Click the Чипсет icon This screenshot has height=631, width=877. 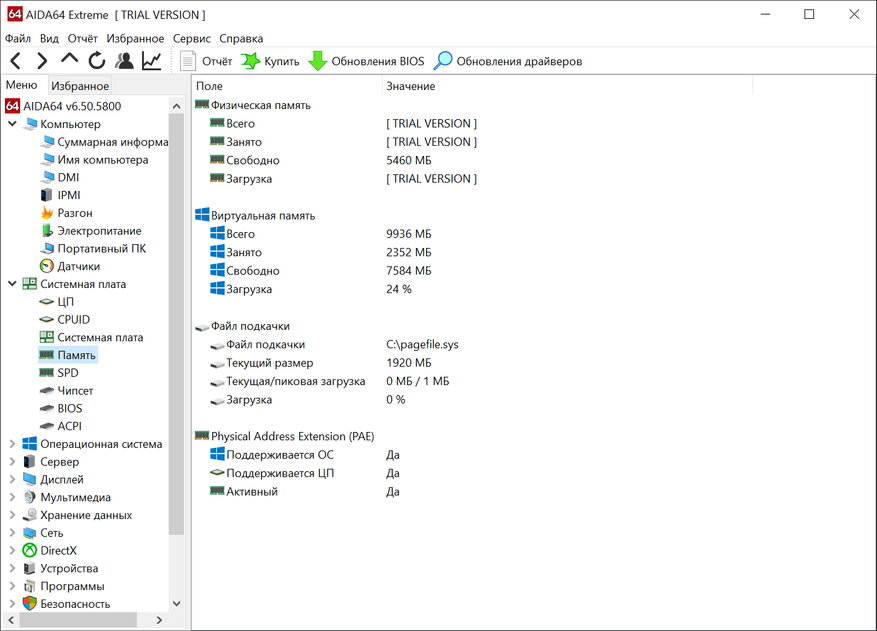click(x=46, y=390)
